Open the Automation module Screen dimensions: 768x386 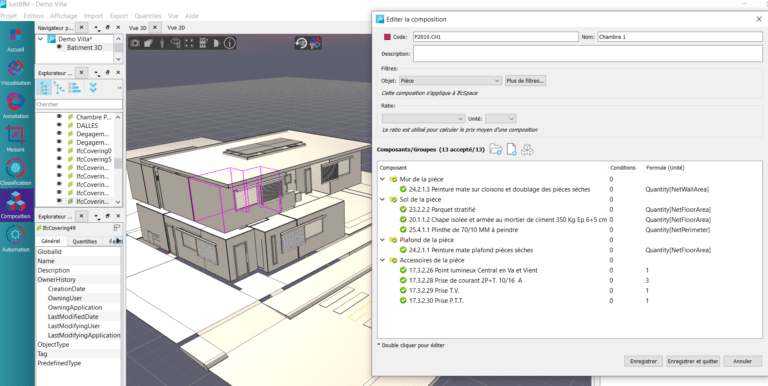click(16, 240)
